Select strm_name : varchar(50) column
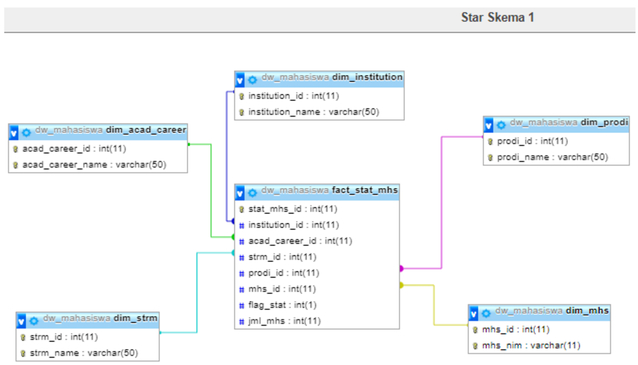The height and width of the screenshot is (365, 638). coord(84,353)
